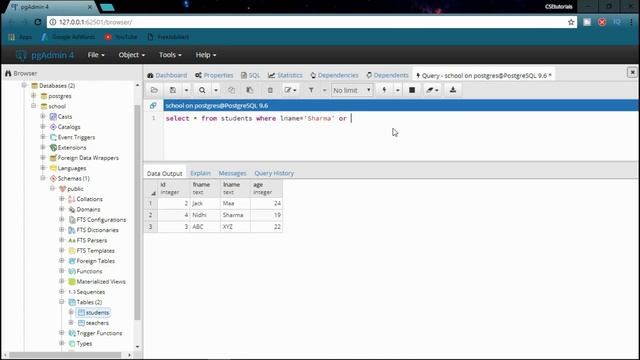Click the Copy icon in toolbar
The width and height of the screenshot is (640, 360).
231,90
